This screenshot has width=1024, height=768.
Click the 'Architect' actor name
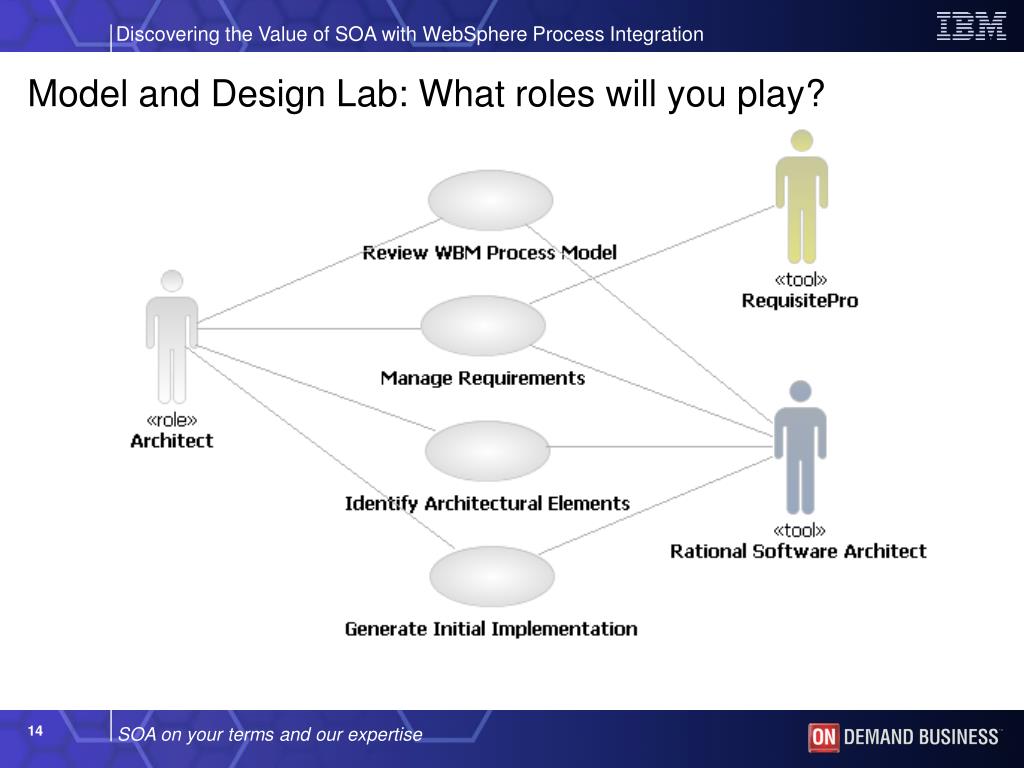click(172, 441)
